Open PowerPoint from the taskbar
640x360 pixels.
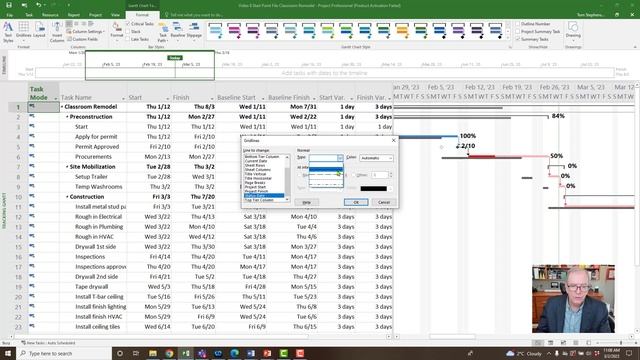267,353
